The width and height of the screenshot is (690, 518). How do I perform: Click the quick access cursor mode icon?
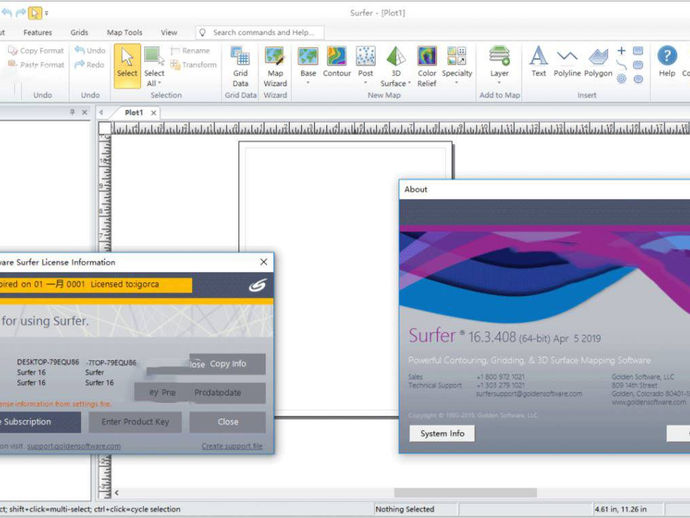(x=35, y=13)
